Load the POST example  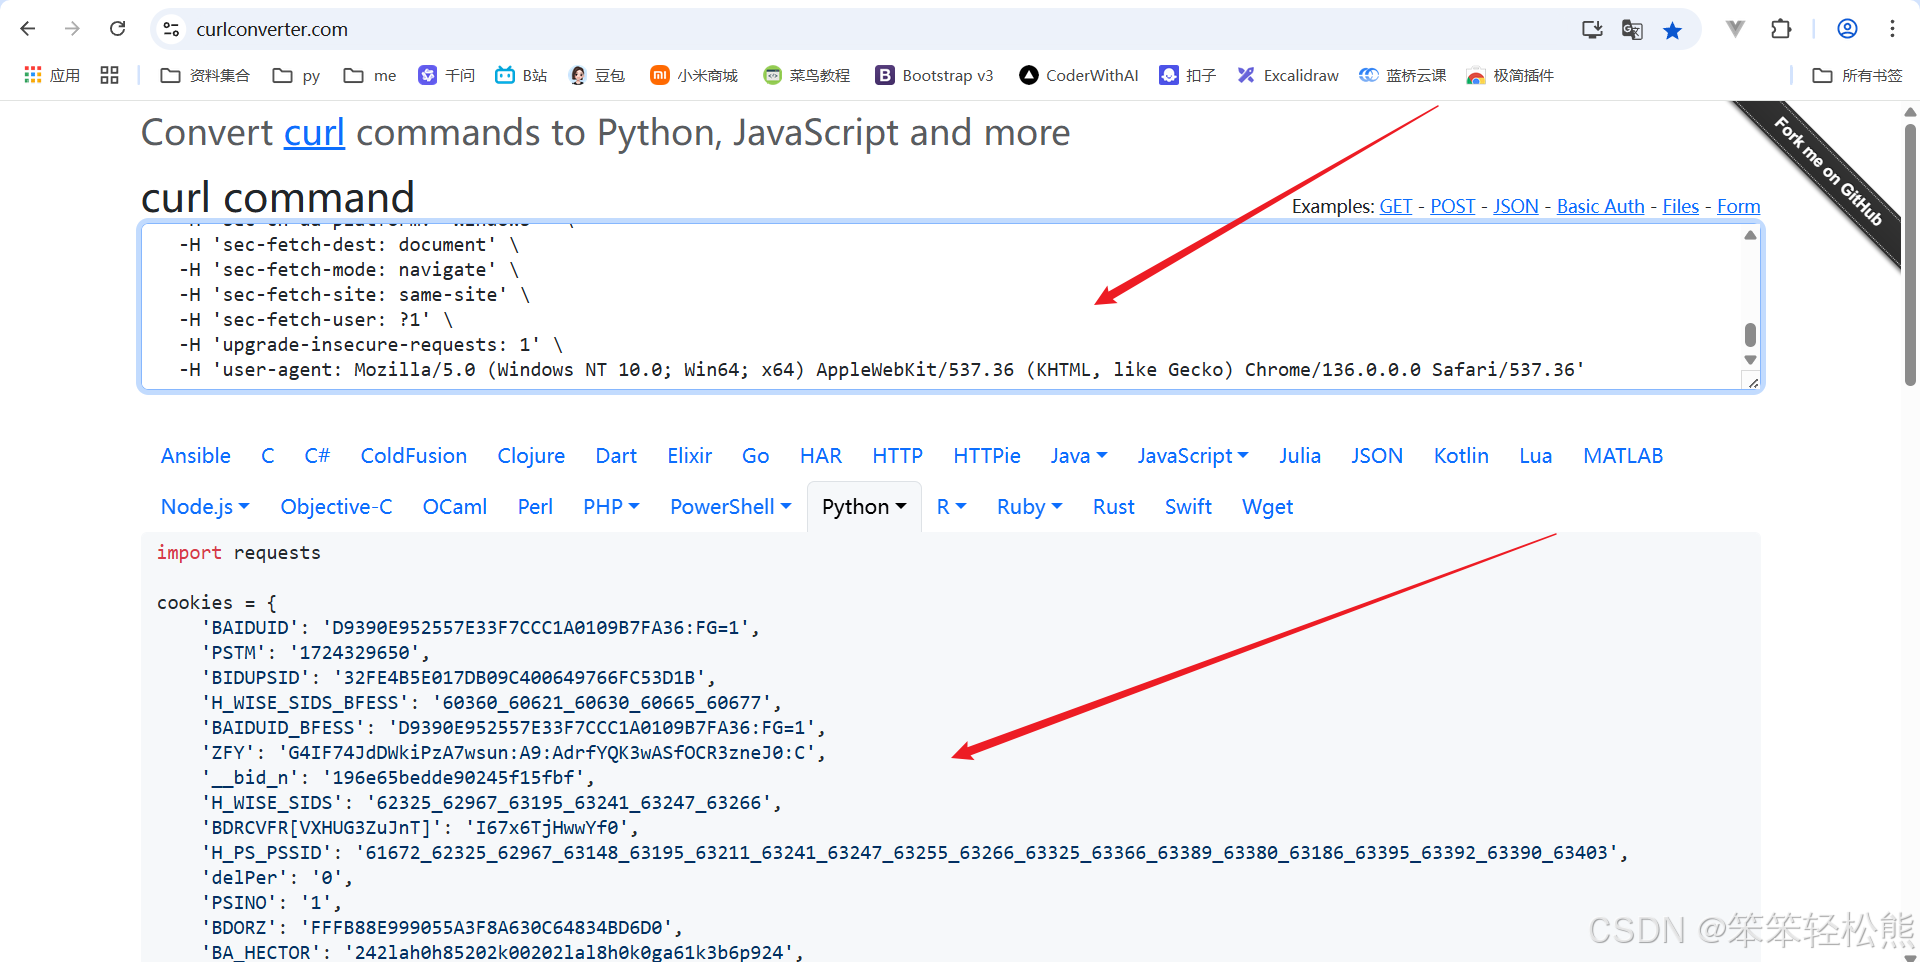click(x=1452, y=206)
